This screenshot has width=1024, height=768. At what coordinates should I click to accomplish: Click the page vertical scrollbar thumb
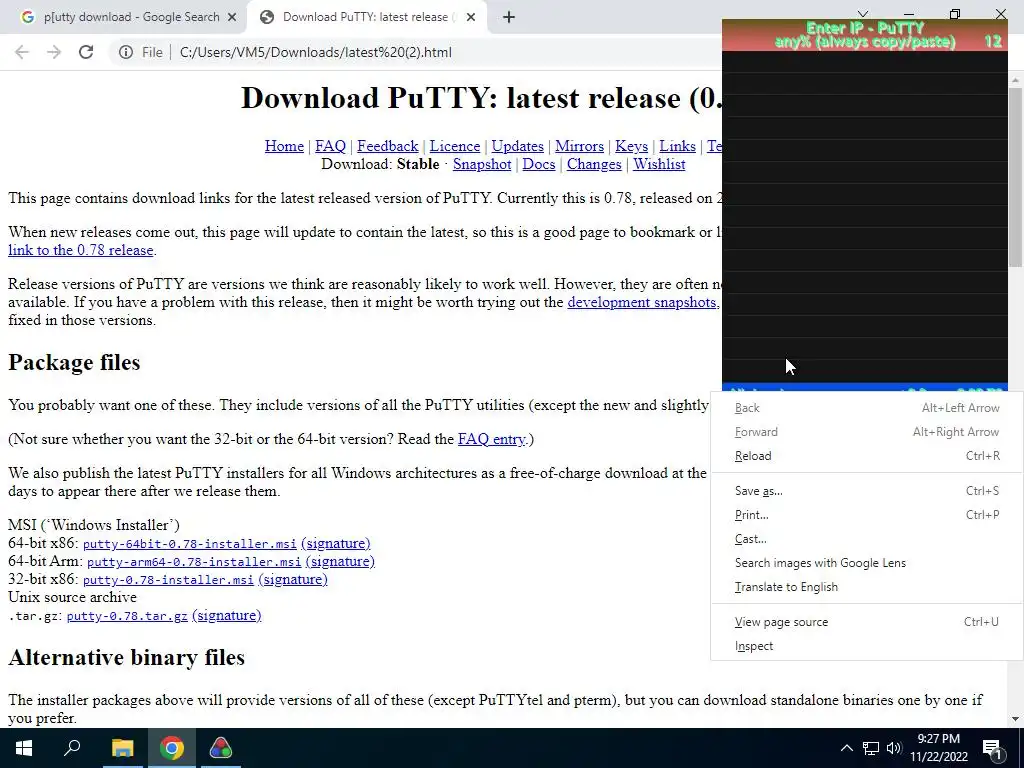click(x=1016, y=176)
